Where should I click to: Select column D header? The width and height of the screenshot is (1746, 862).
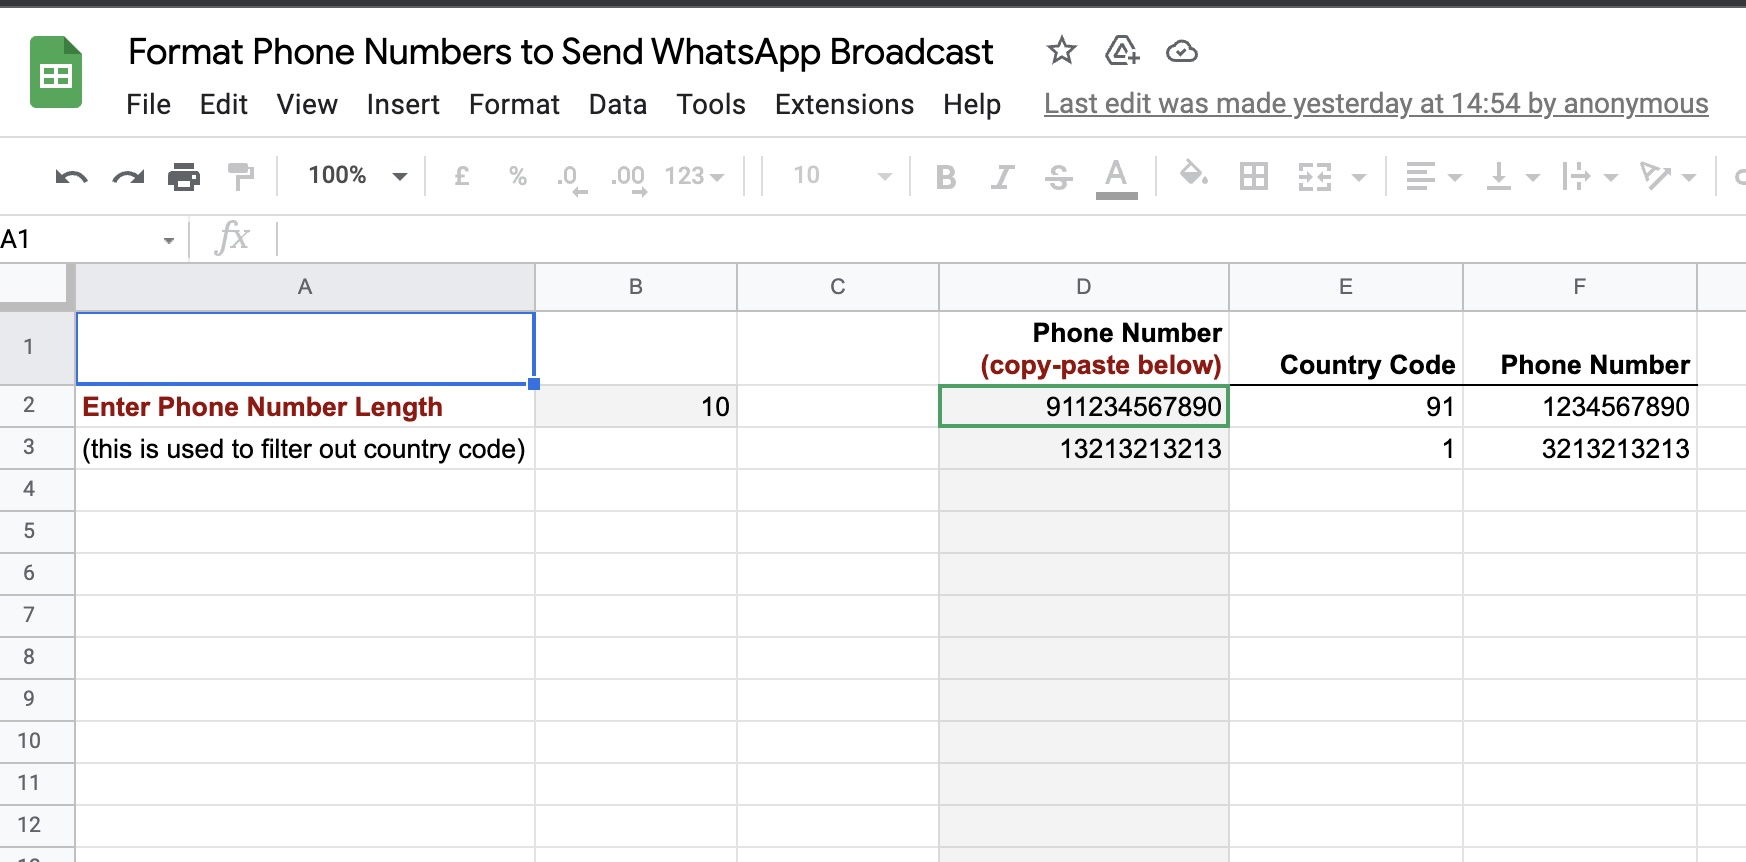(x=1084, y=287)
